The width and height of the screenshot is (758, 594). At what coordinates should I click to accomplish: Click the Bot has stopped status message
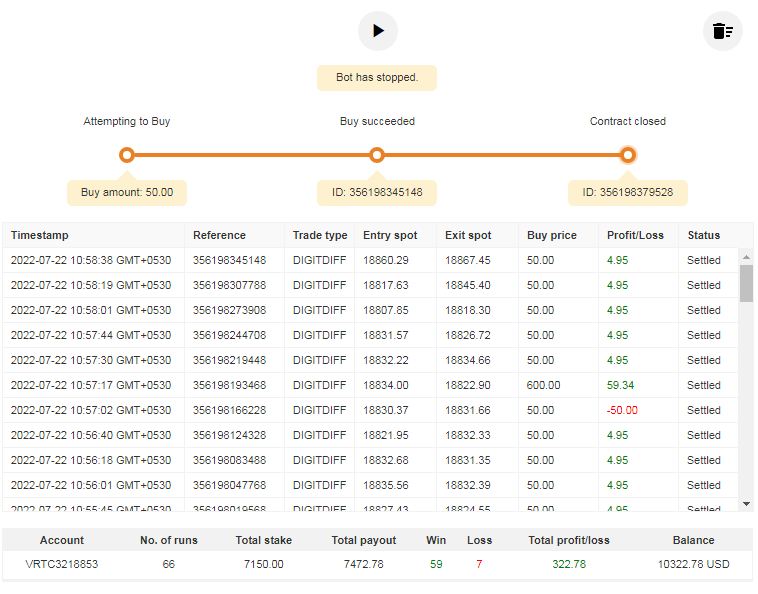(377, 78)
